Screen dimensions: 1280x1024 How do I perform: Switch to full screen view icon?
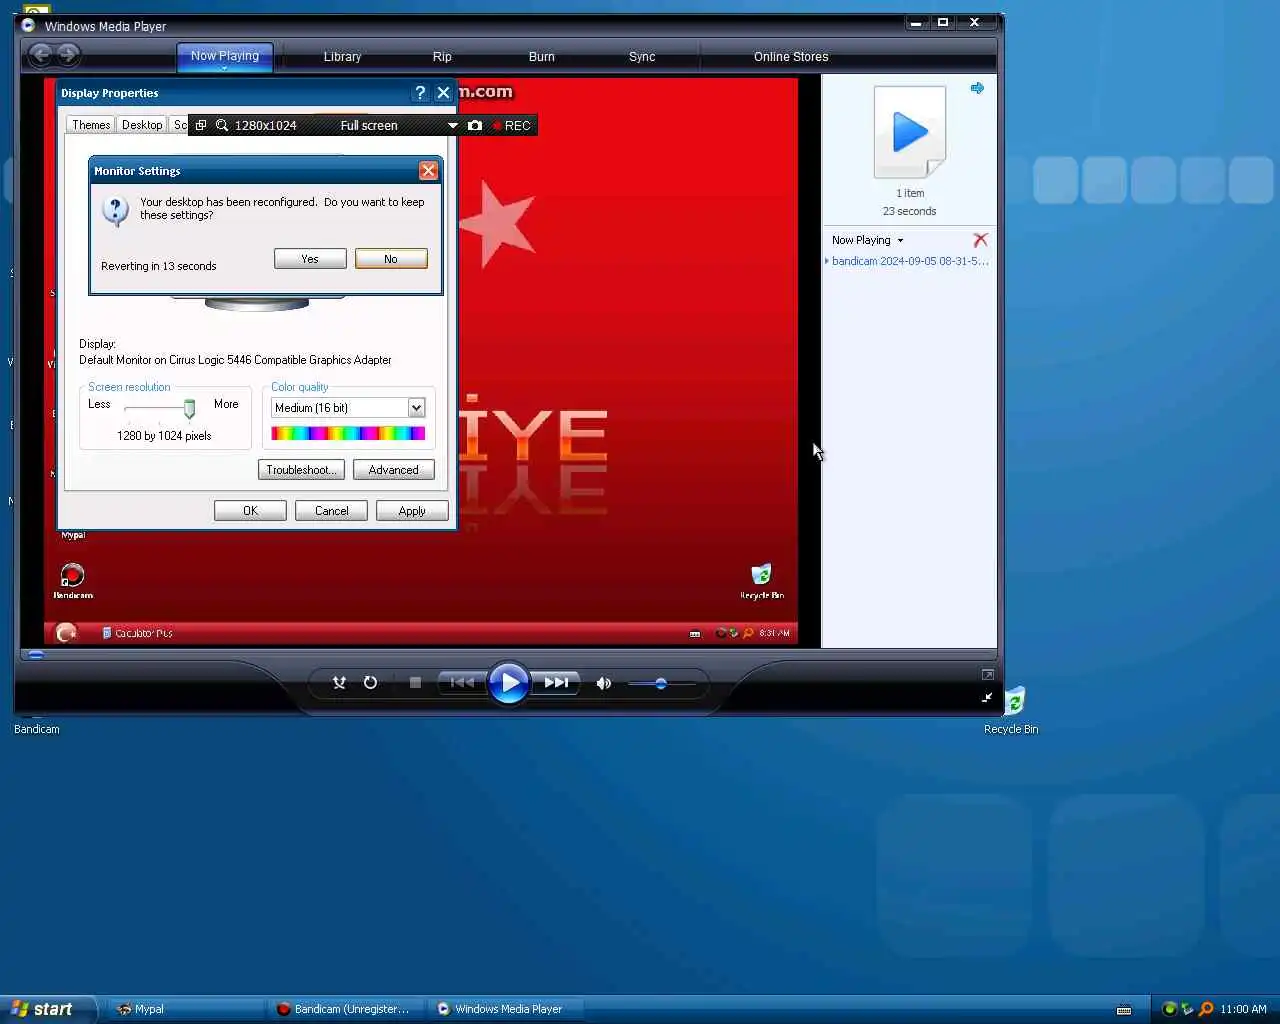(987, 675)
